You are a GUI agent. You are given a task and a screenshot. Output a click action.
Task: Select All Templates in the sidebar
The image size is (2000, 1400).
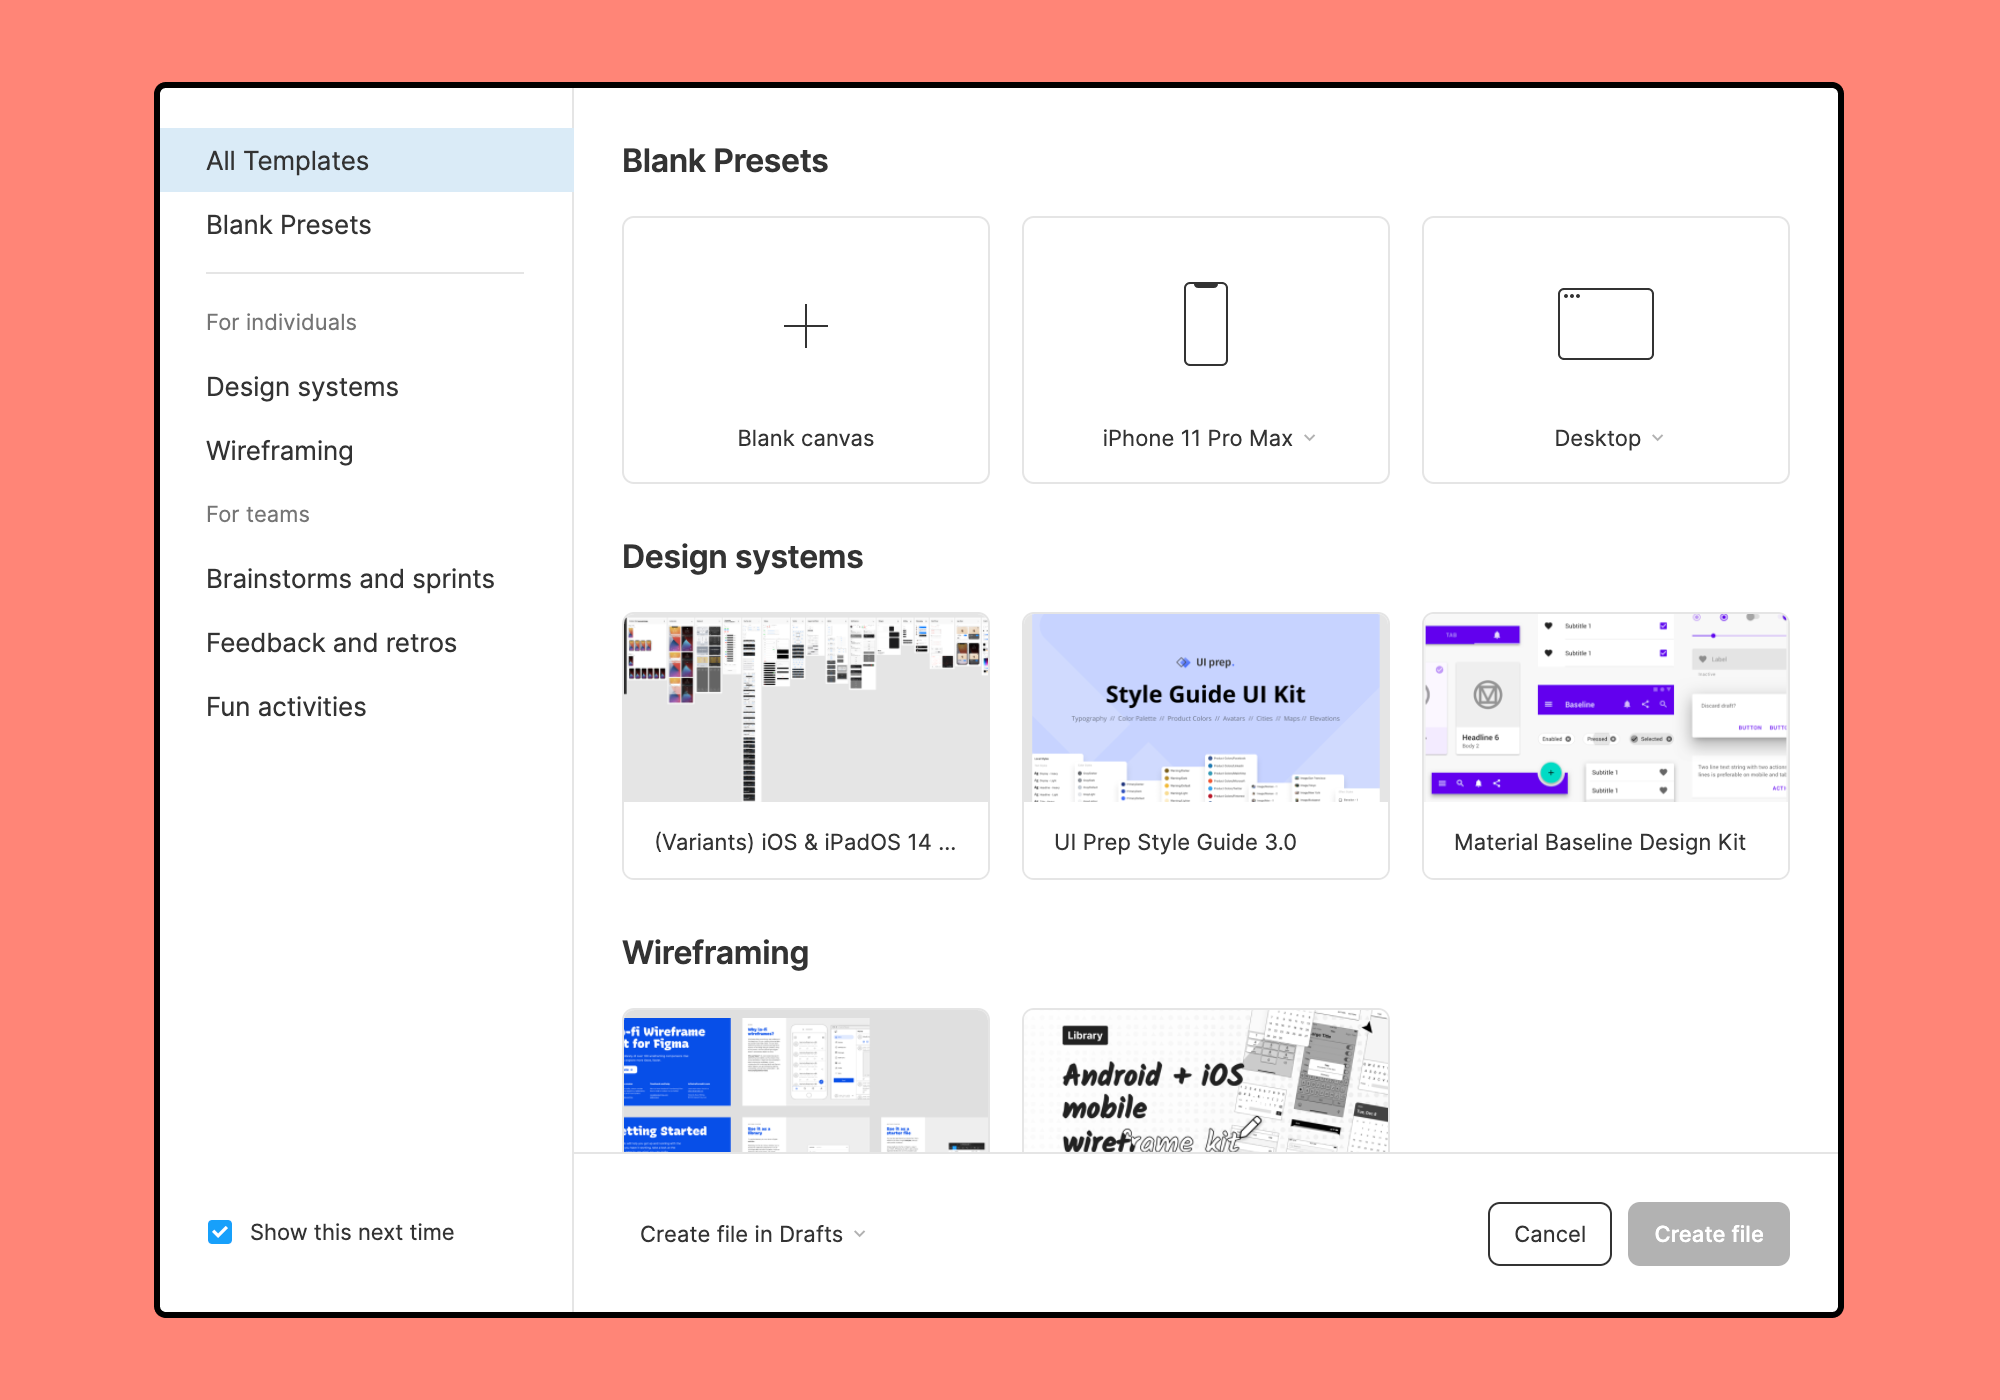click(366, 160)
